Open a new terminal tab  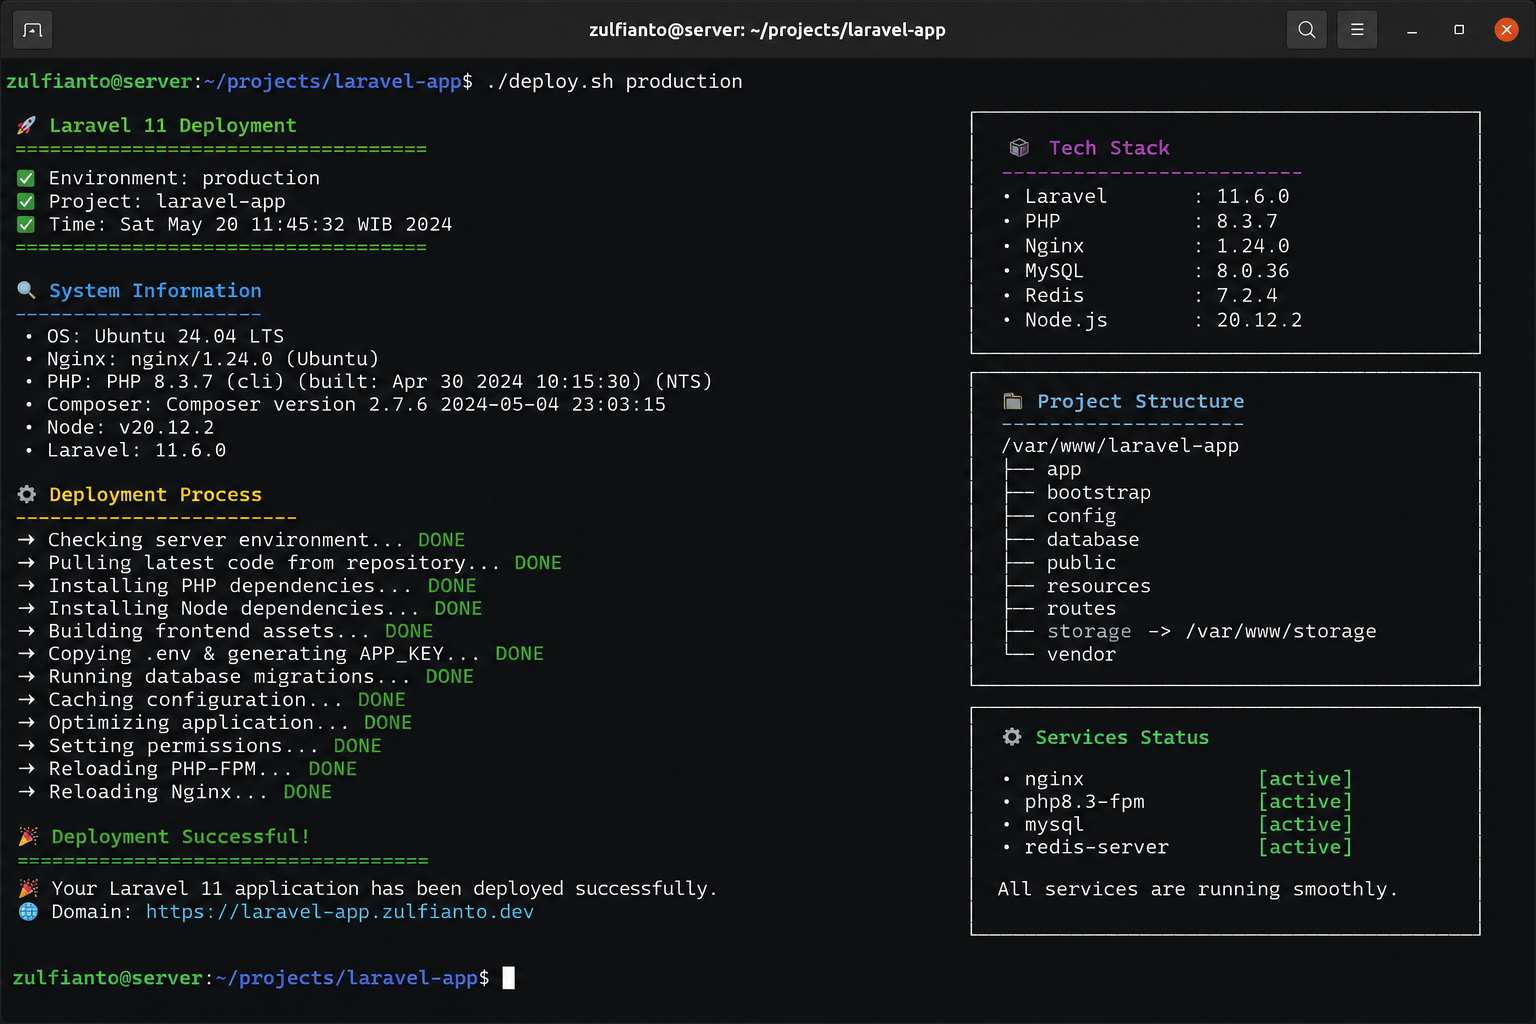(33, 30)
